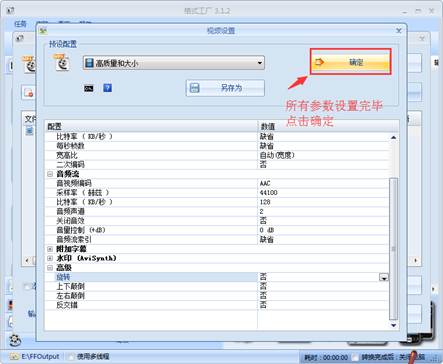Click the settings list vertical scrollbar thumb
This screenshot has width=443, height=364.
pyautogui.click(x=393, y=248)
